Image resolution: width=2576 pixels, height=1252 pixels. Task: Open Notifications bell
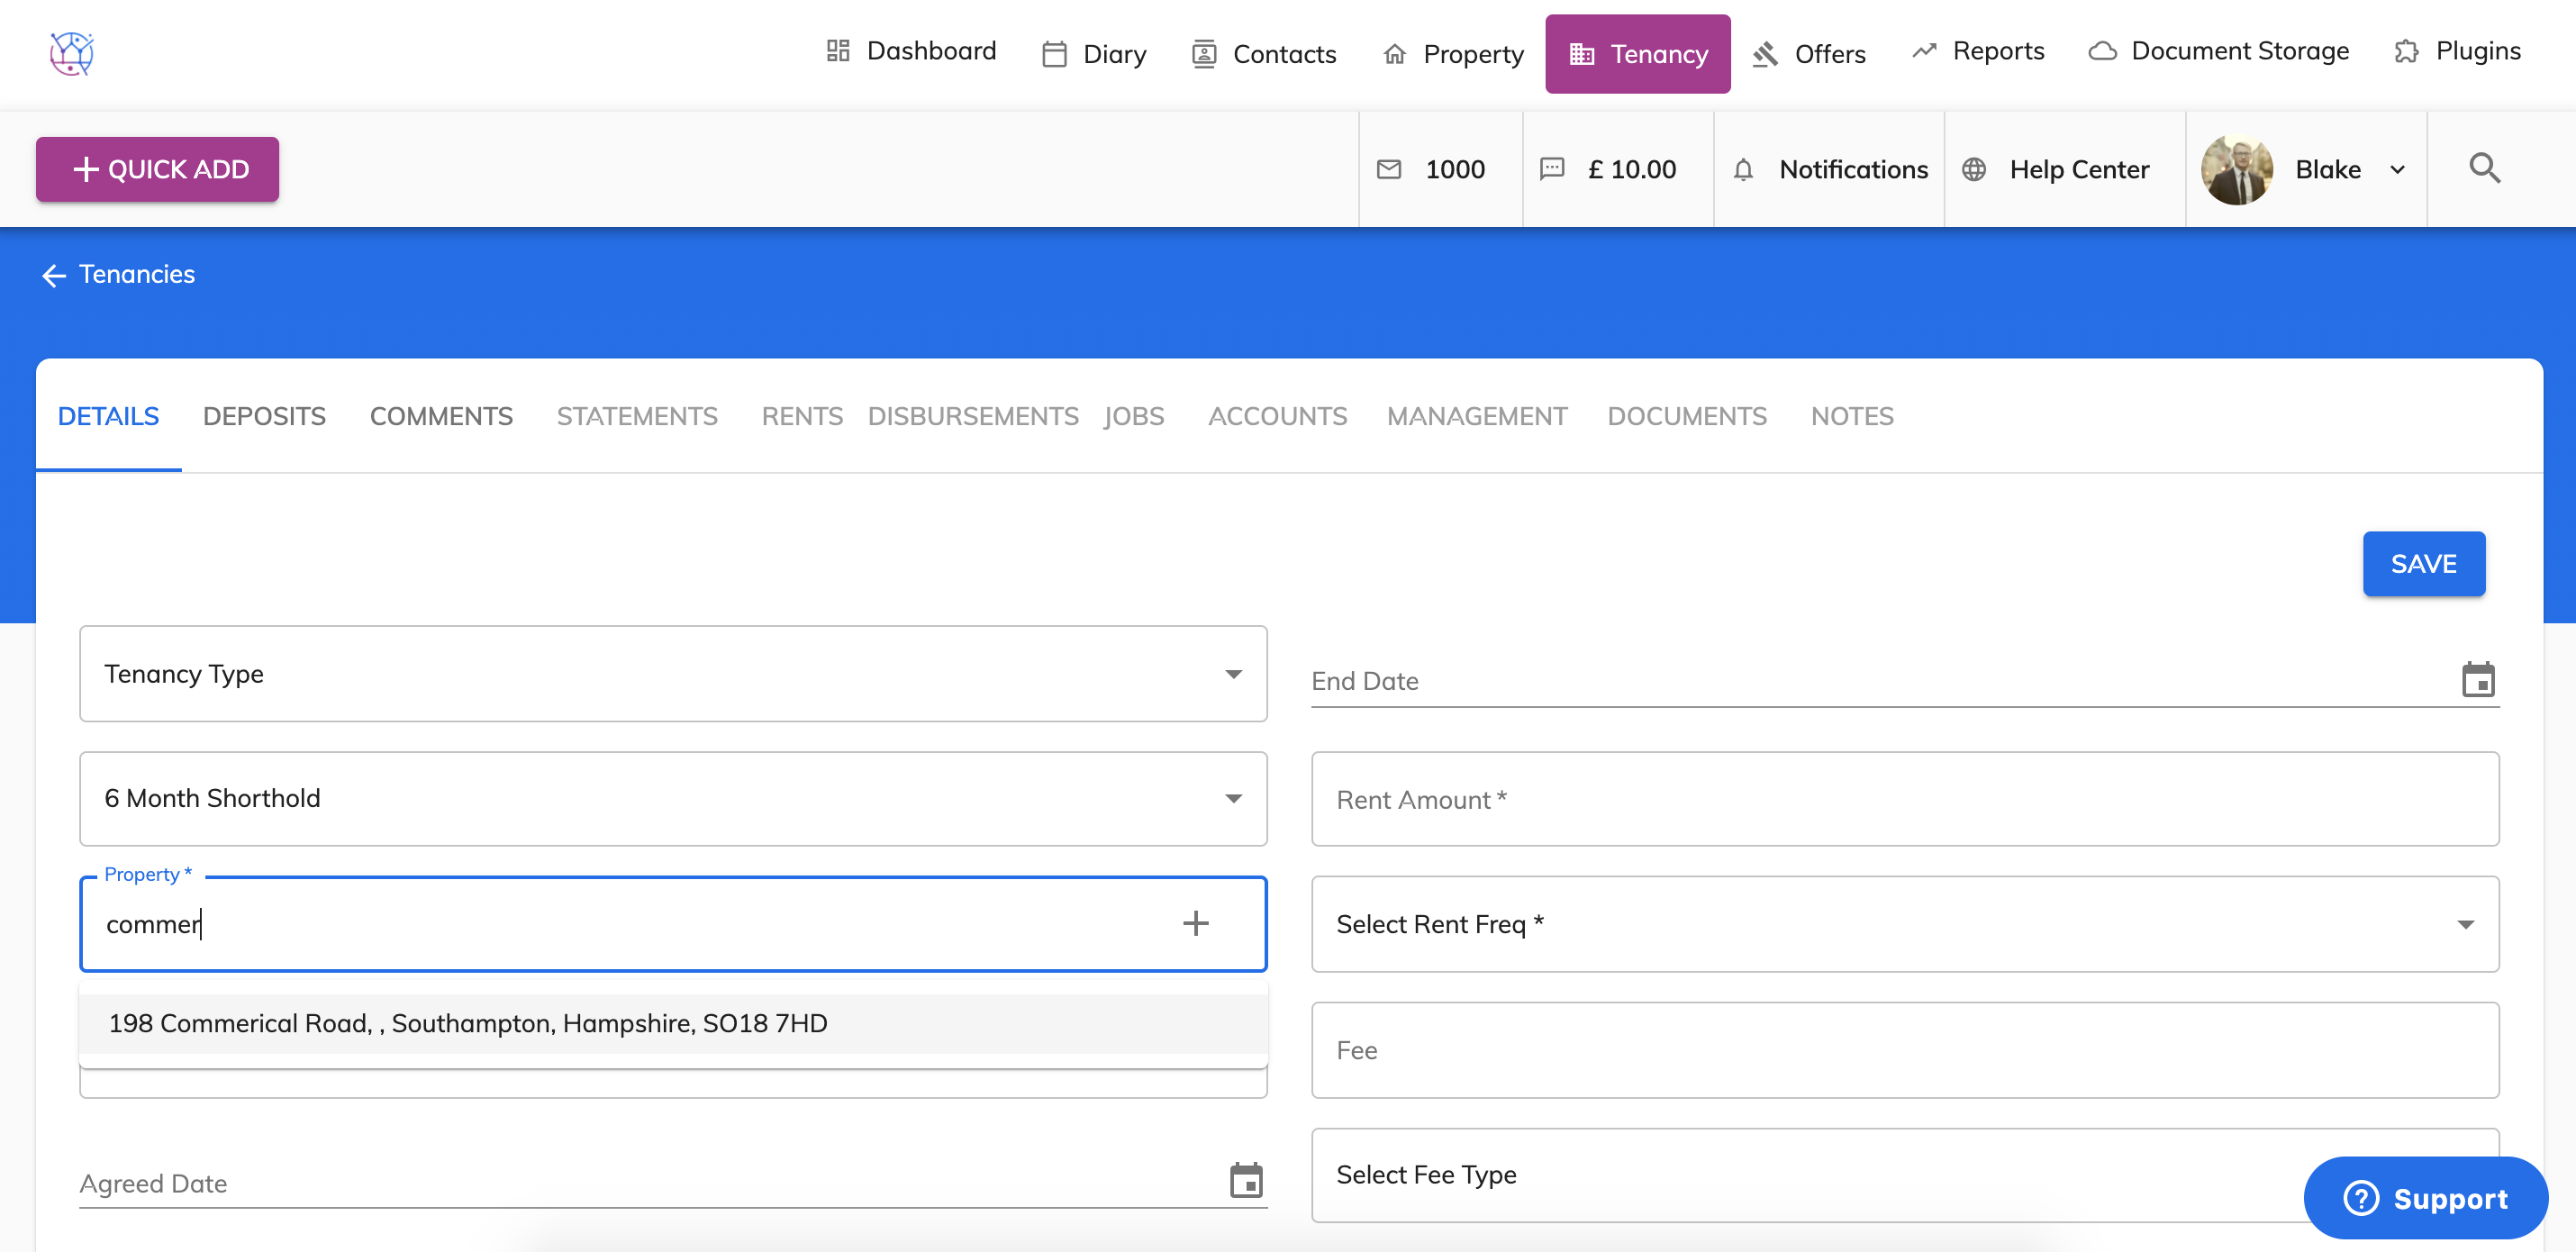tap(1743, 169)
